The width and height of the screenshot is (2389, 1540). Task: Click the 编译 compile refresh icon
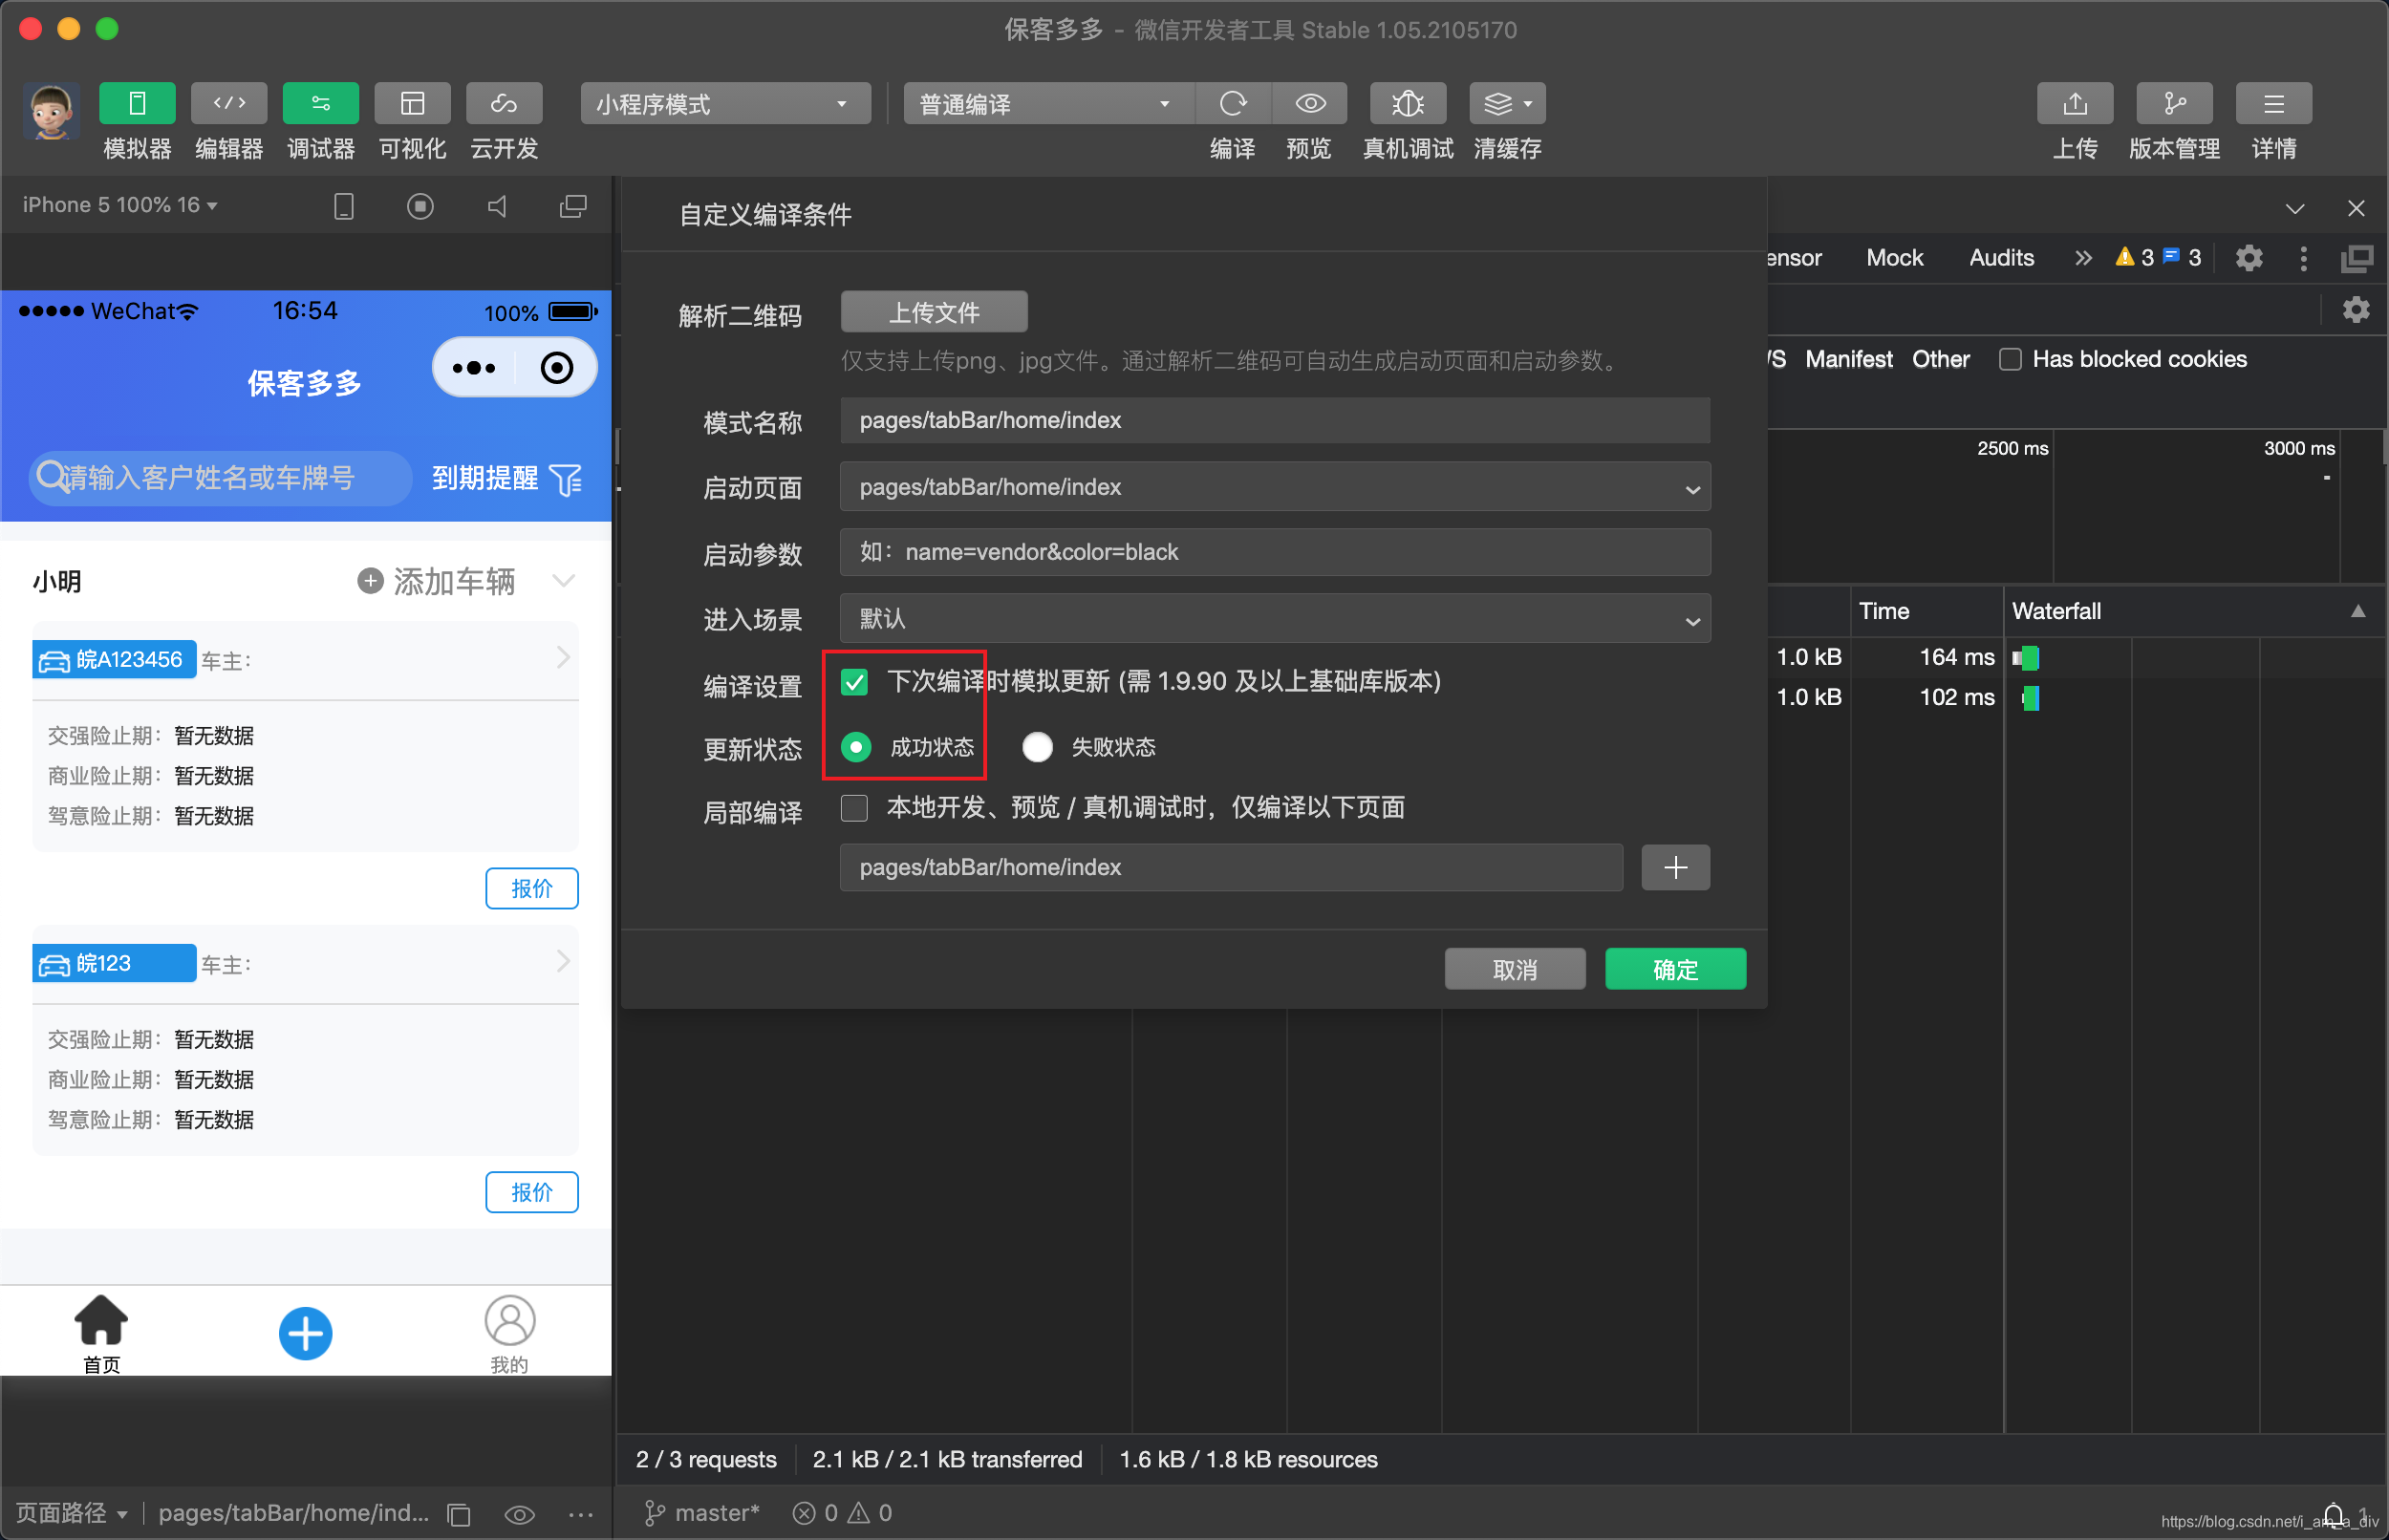[x=1233, y=103]
